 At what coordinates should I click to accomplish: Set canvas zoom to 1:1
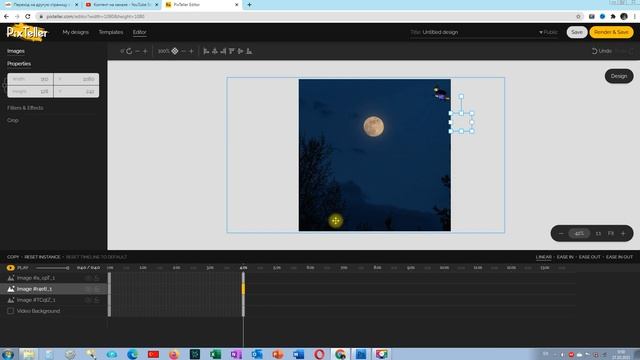click(x=598, y=233)
